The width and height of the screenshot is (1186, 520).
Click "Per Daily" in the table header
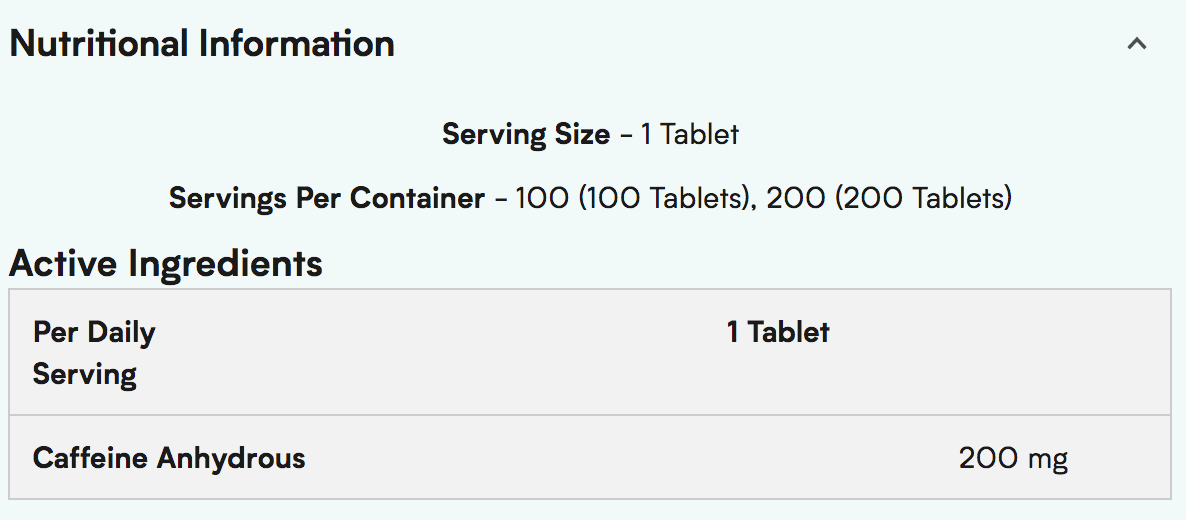click(x=94, y=332)
